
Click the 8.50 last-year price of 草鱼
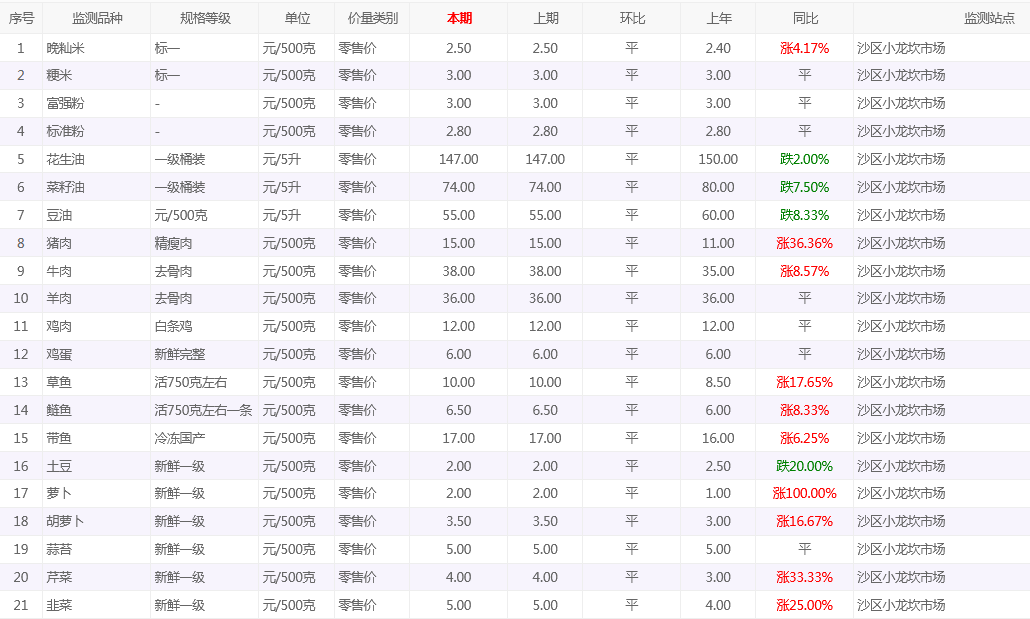pos(718,382)
